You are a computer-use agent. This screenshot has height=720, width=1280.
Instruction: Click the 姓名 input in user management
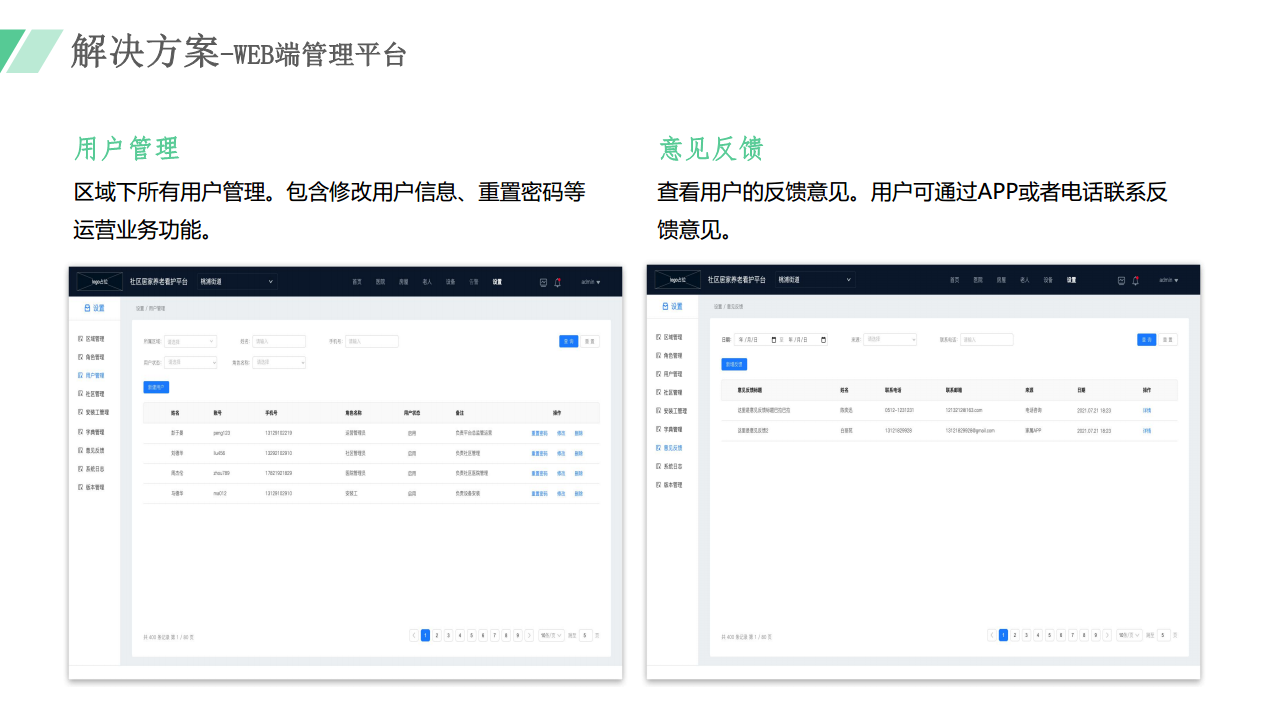click(279, 341)
